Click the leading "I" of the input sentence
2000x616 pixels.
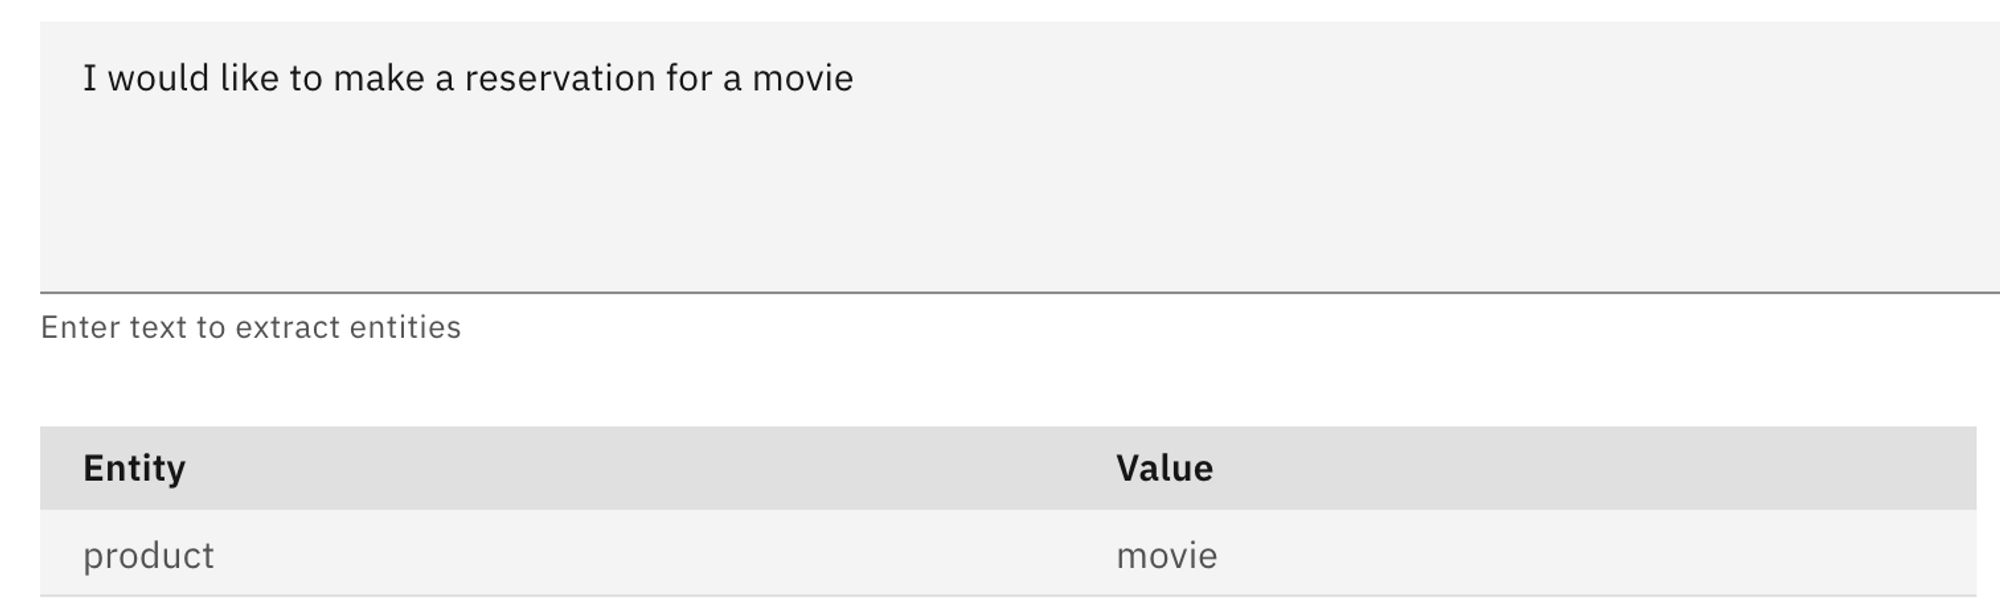tap(89, 78)
